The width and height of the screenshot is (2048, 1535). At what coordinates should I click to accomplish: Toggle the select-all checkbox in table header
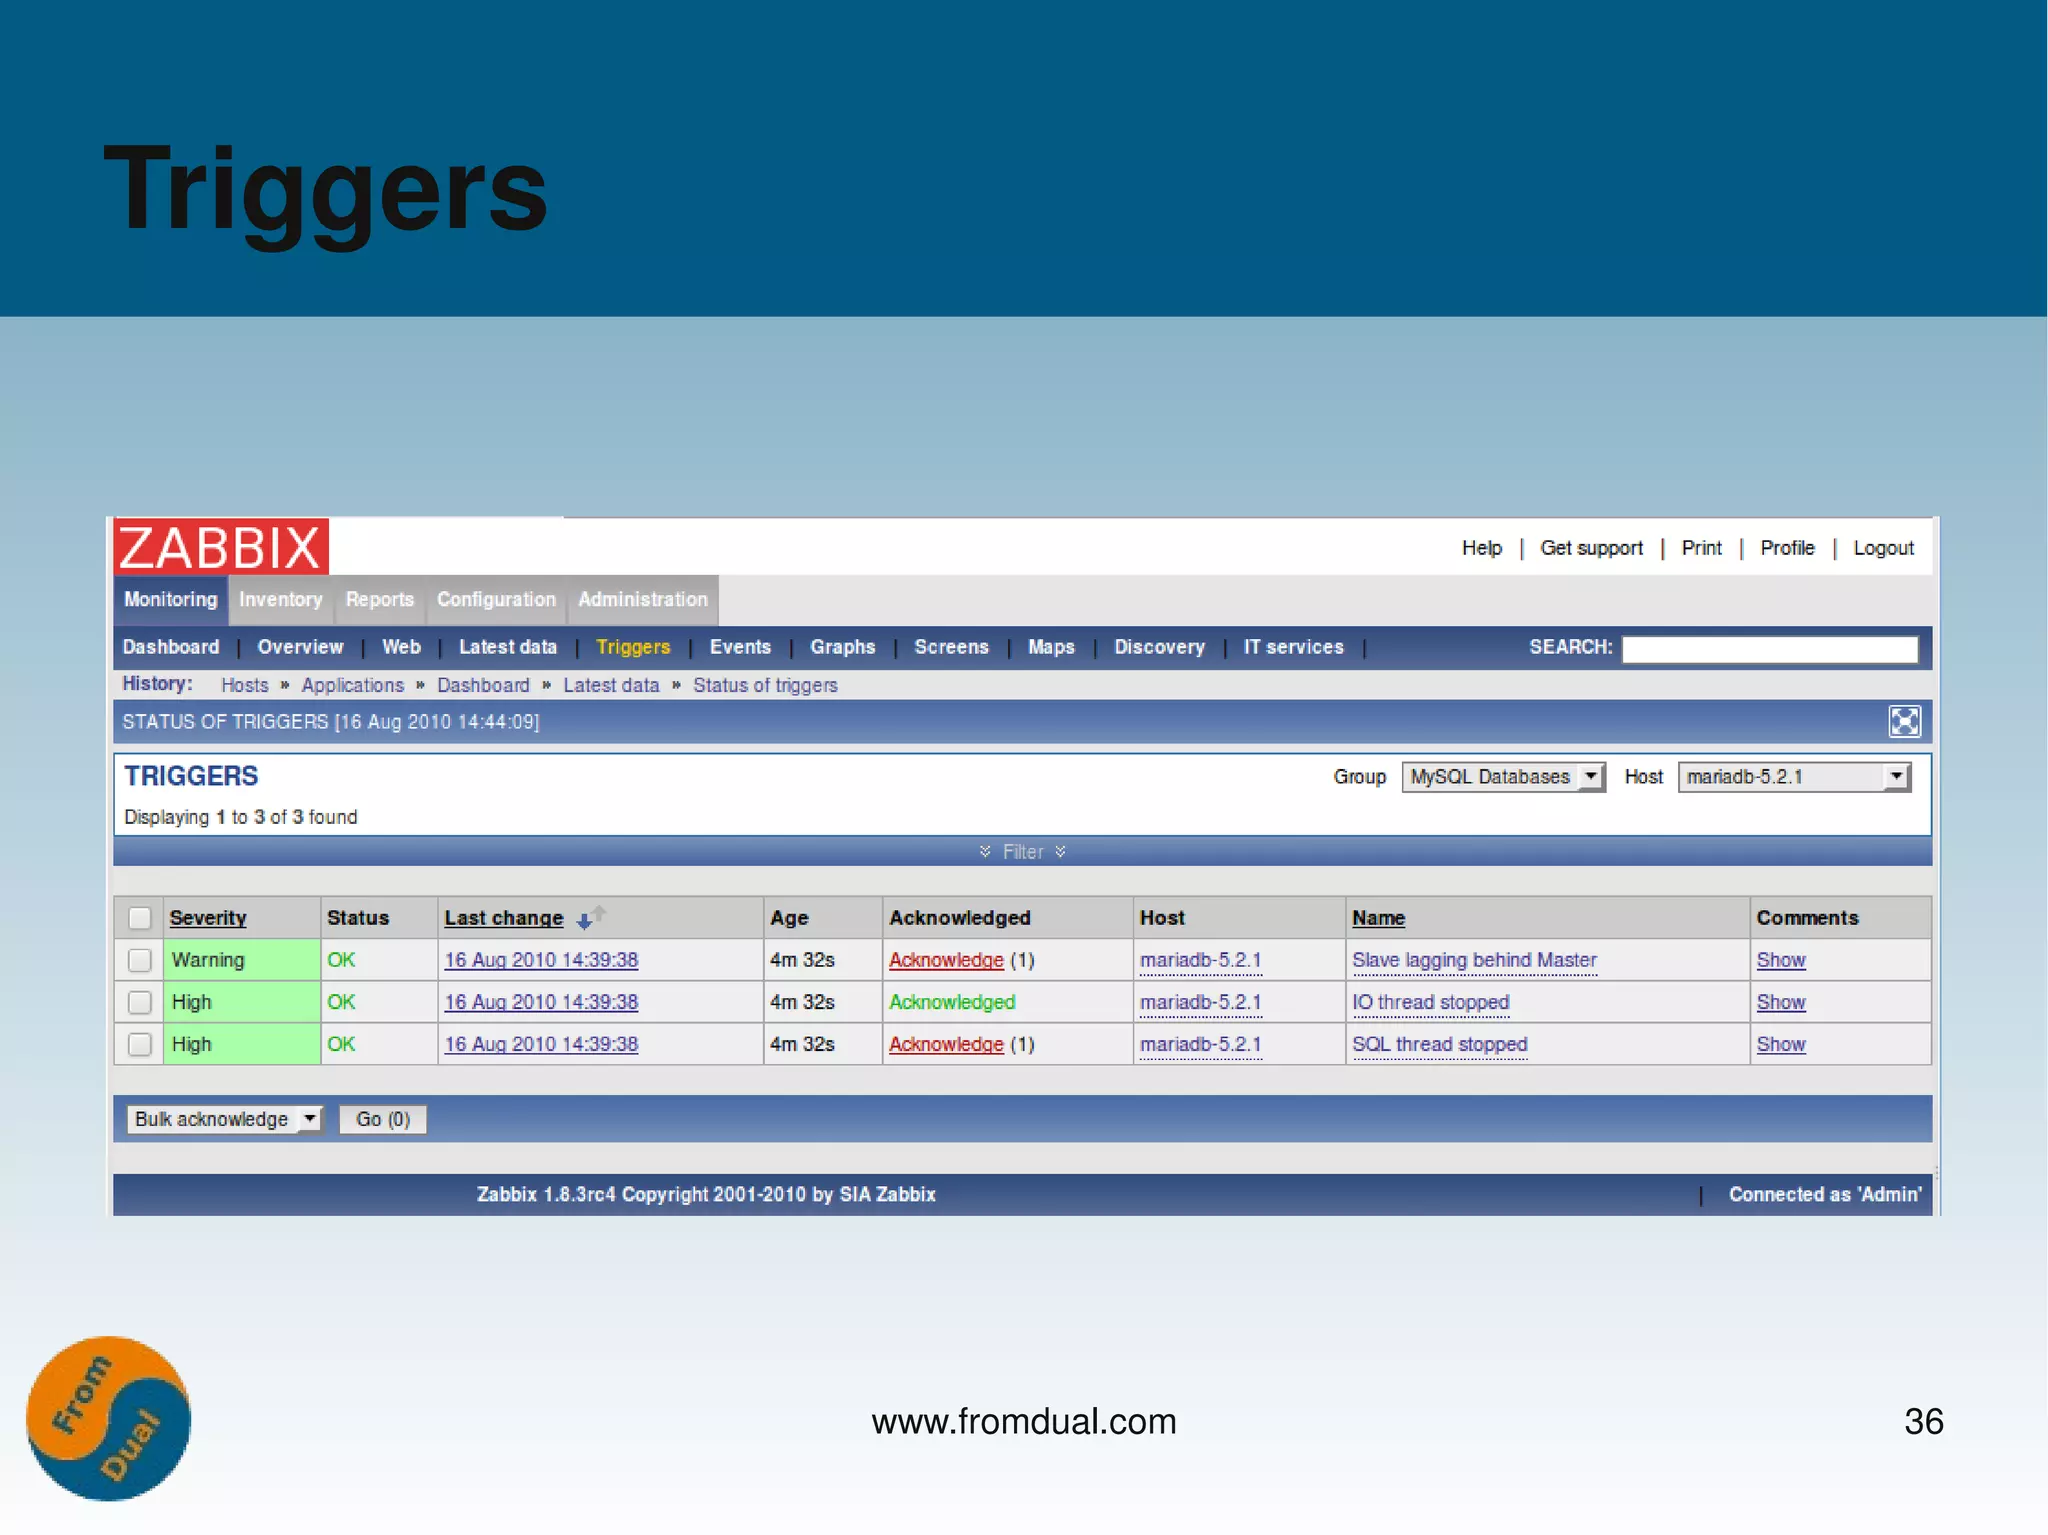pyautogui.click(x=140, y=918)
